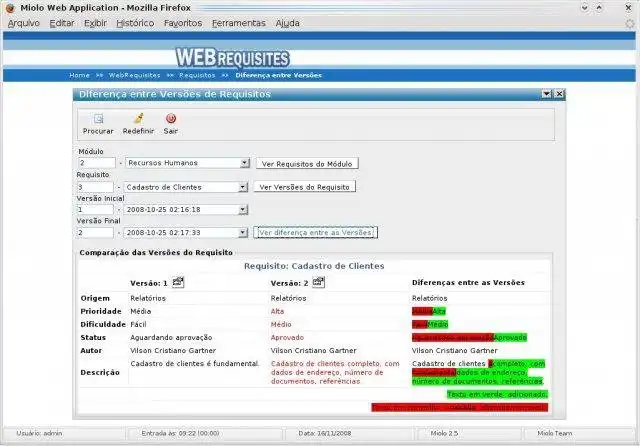
Task: Click Ver diferença entre as Versões button
Action: click(316, 232)
